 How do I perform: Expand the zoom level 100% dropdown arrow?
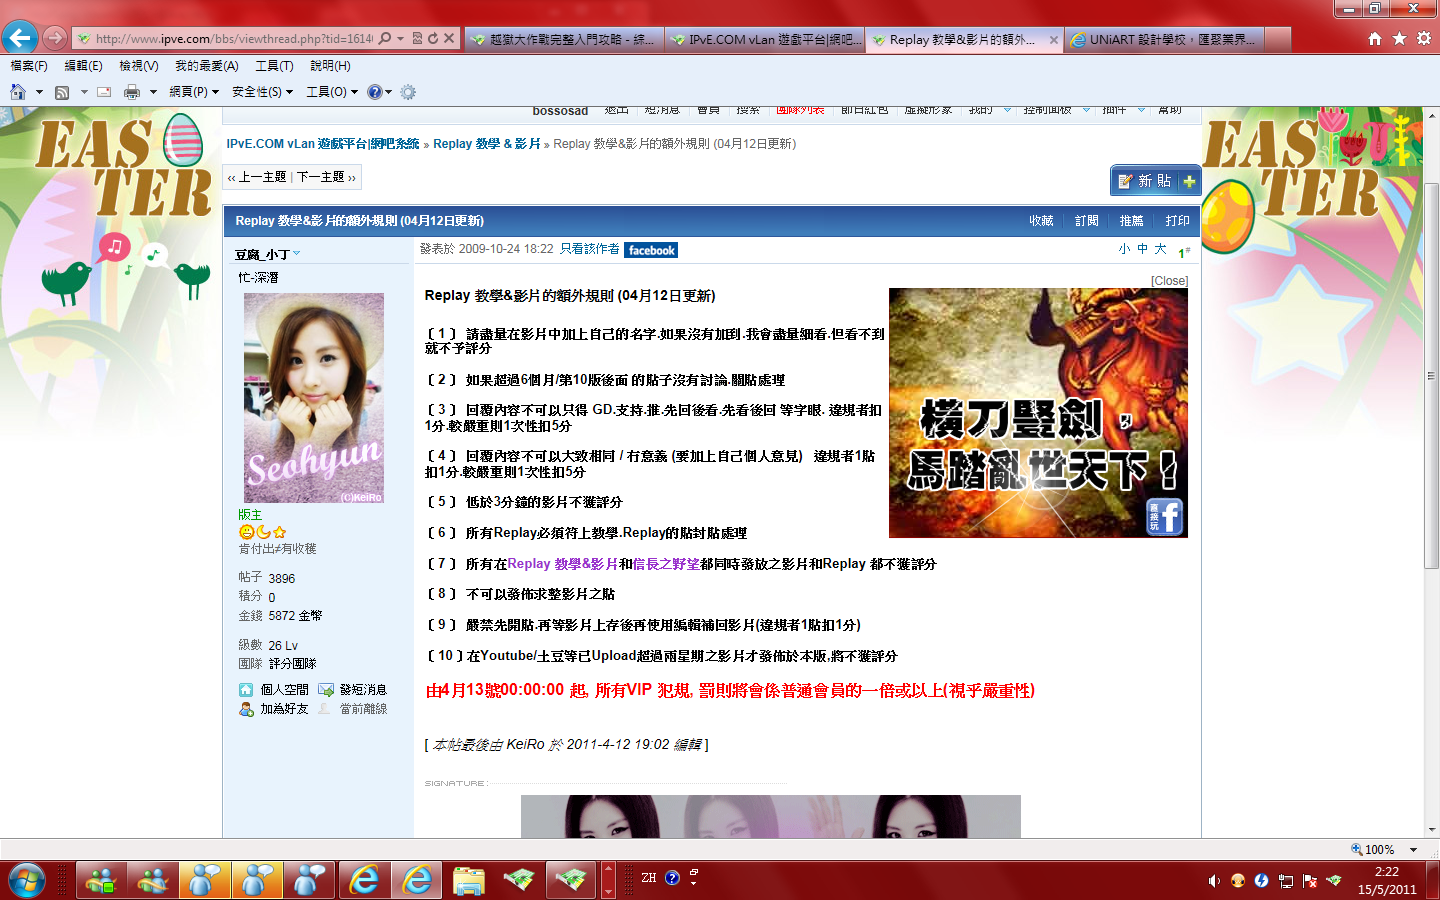1413,849
